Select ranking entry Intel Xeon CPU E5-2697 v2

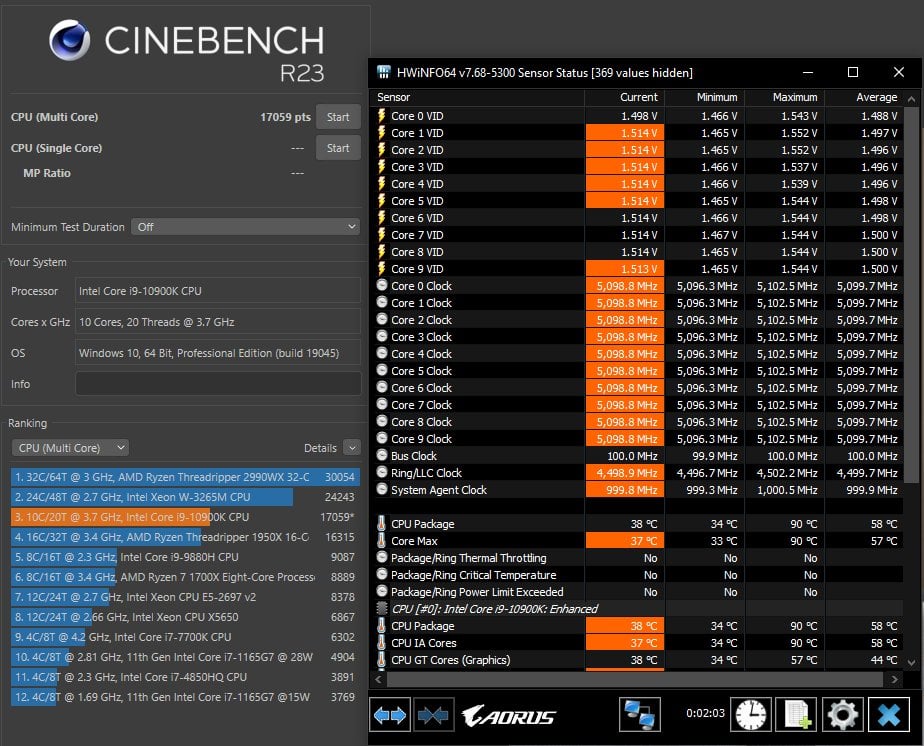click(185, 598)
